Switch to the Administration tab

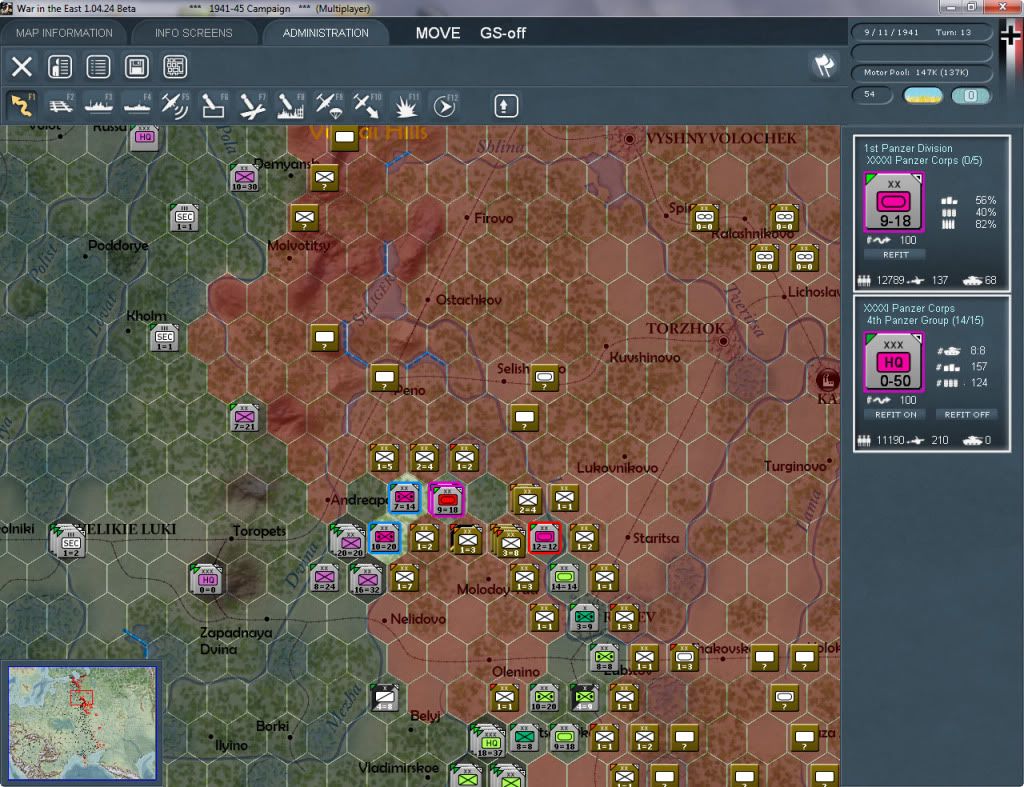coord(325,33)
